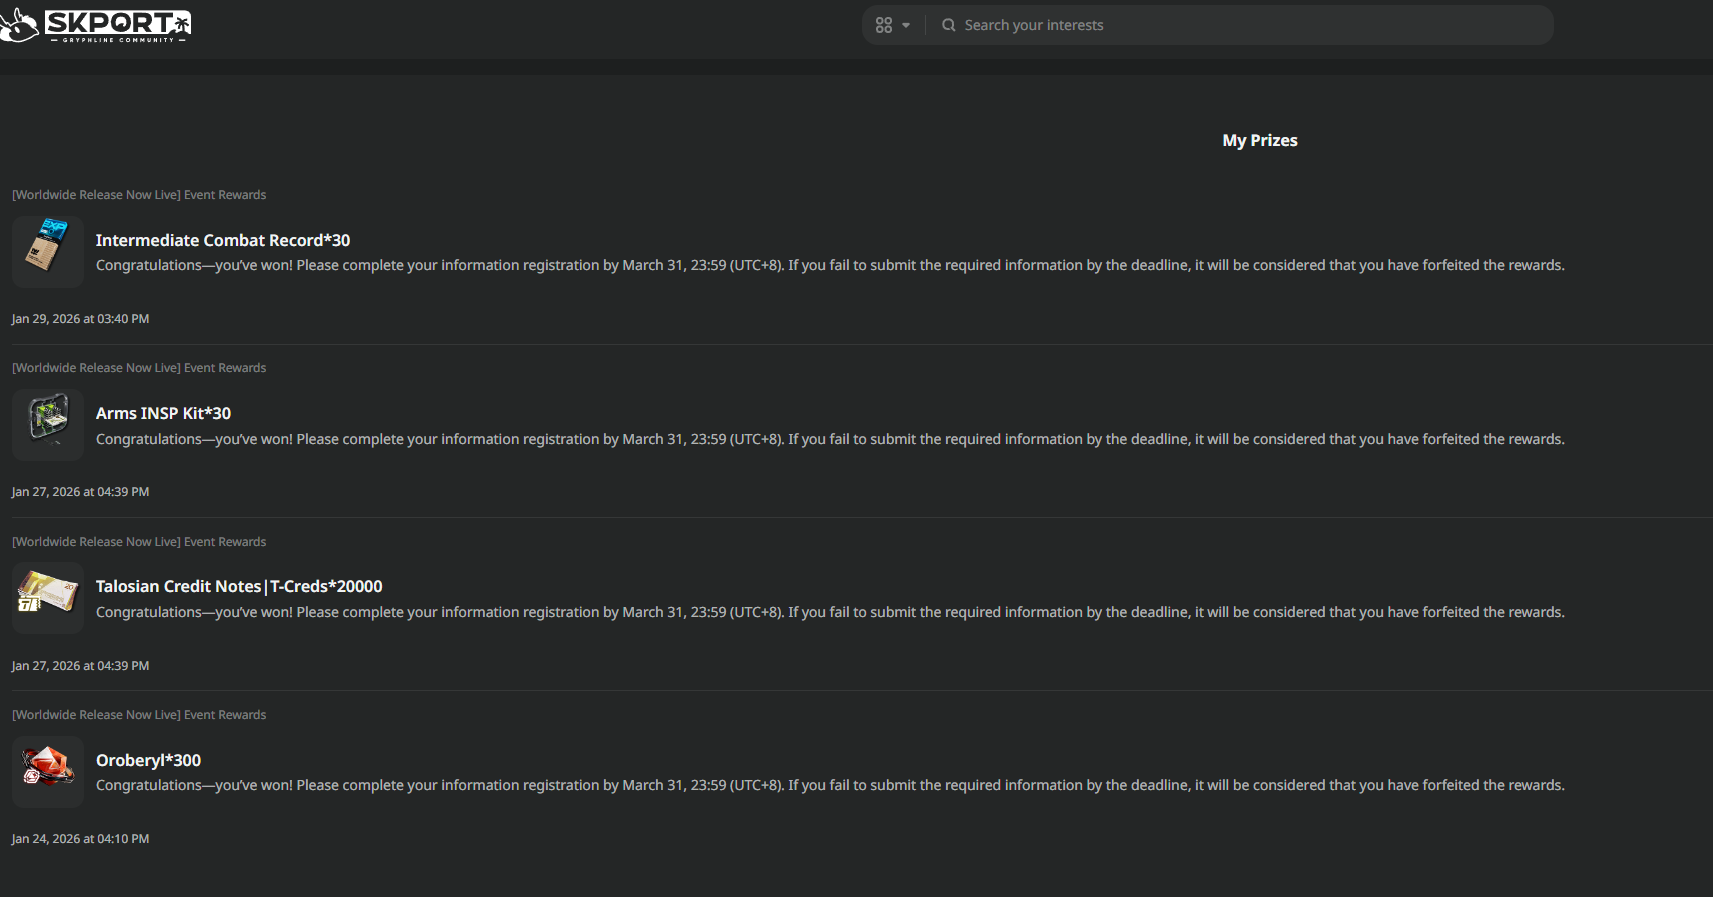
Task: Click the SKPORT logo
Action: [x=96, y=25]
